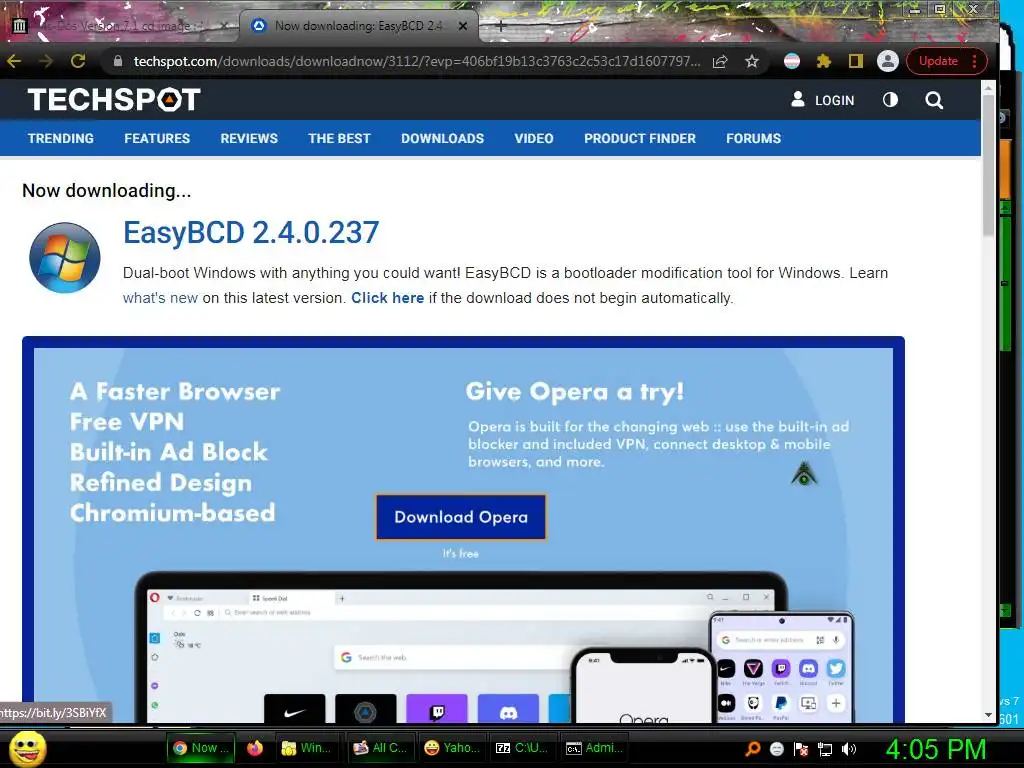Open the Chrome profile avatar menu

[x=888, y=61]
